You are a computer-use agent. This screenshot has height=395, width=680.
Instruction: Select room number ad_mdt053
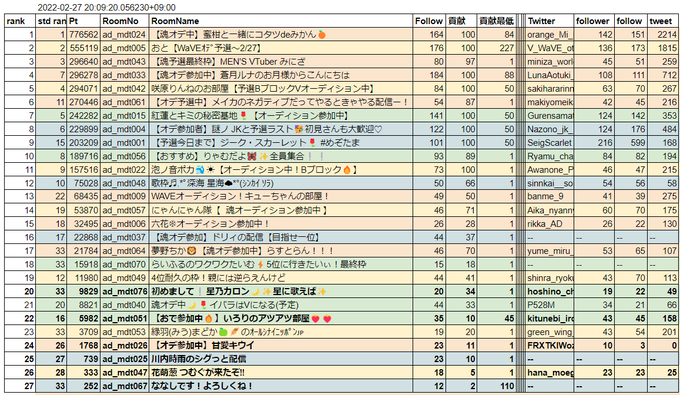124,332
